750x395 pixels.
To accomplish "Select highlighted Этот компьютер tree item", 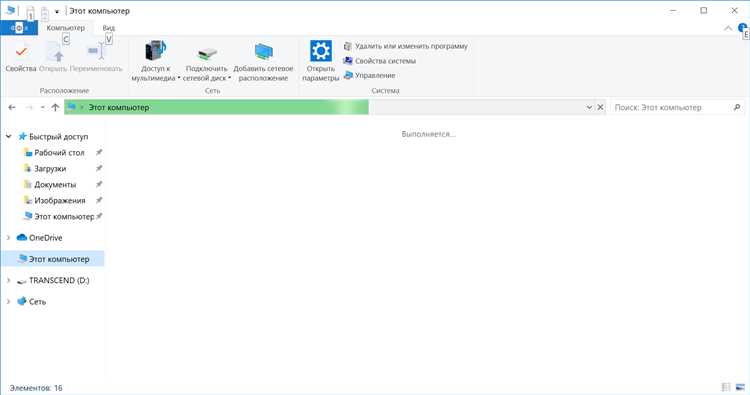I will click(x=53, y=259).
